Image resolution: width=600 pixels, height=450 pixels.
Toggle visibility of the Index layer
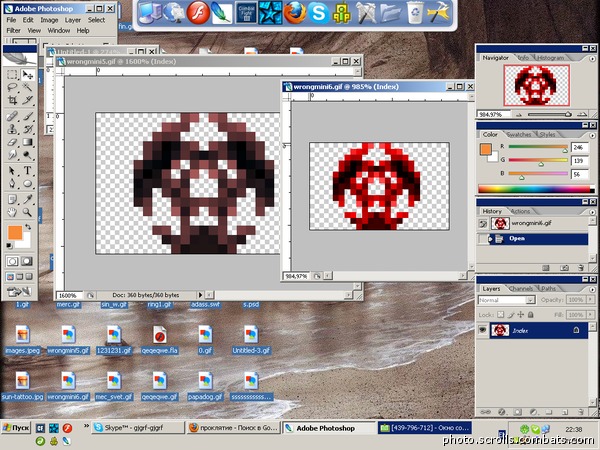coord(483,329)
